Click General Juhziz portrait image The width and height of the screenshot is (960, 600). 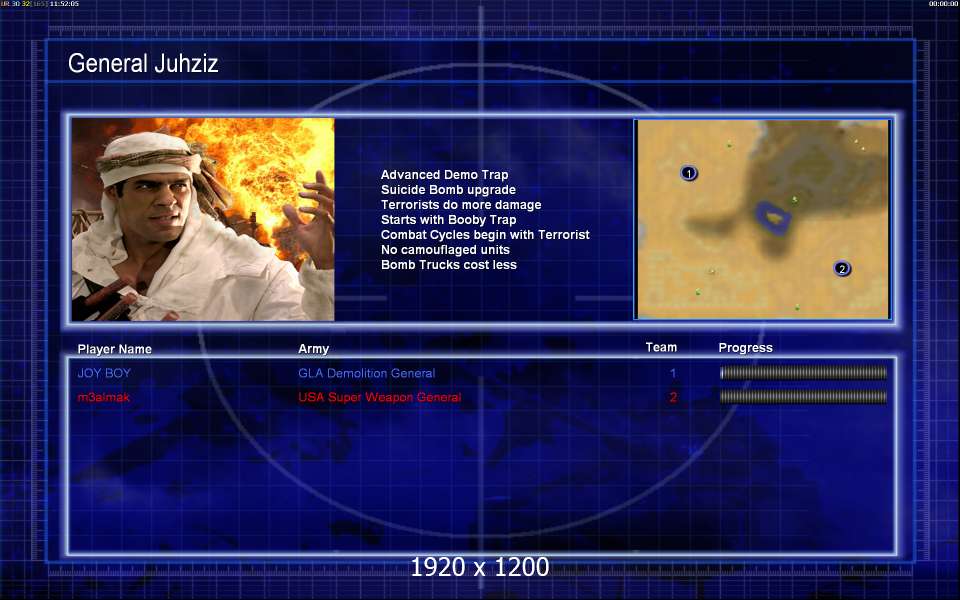203,219
